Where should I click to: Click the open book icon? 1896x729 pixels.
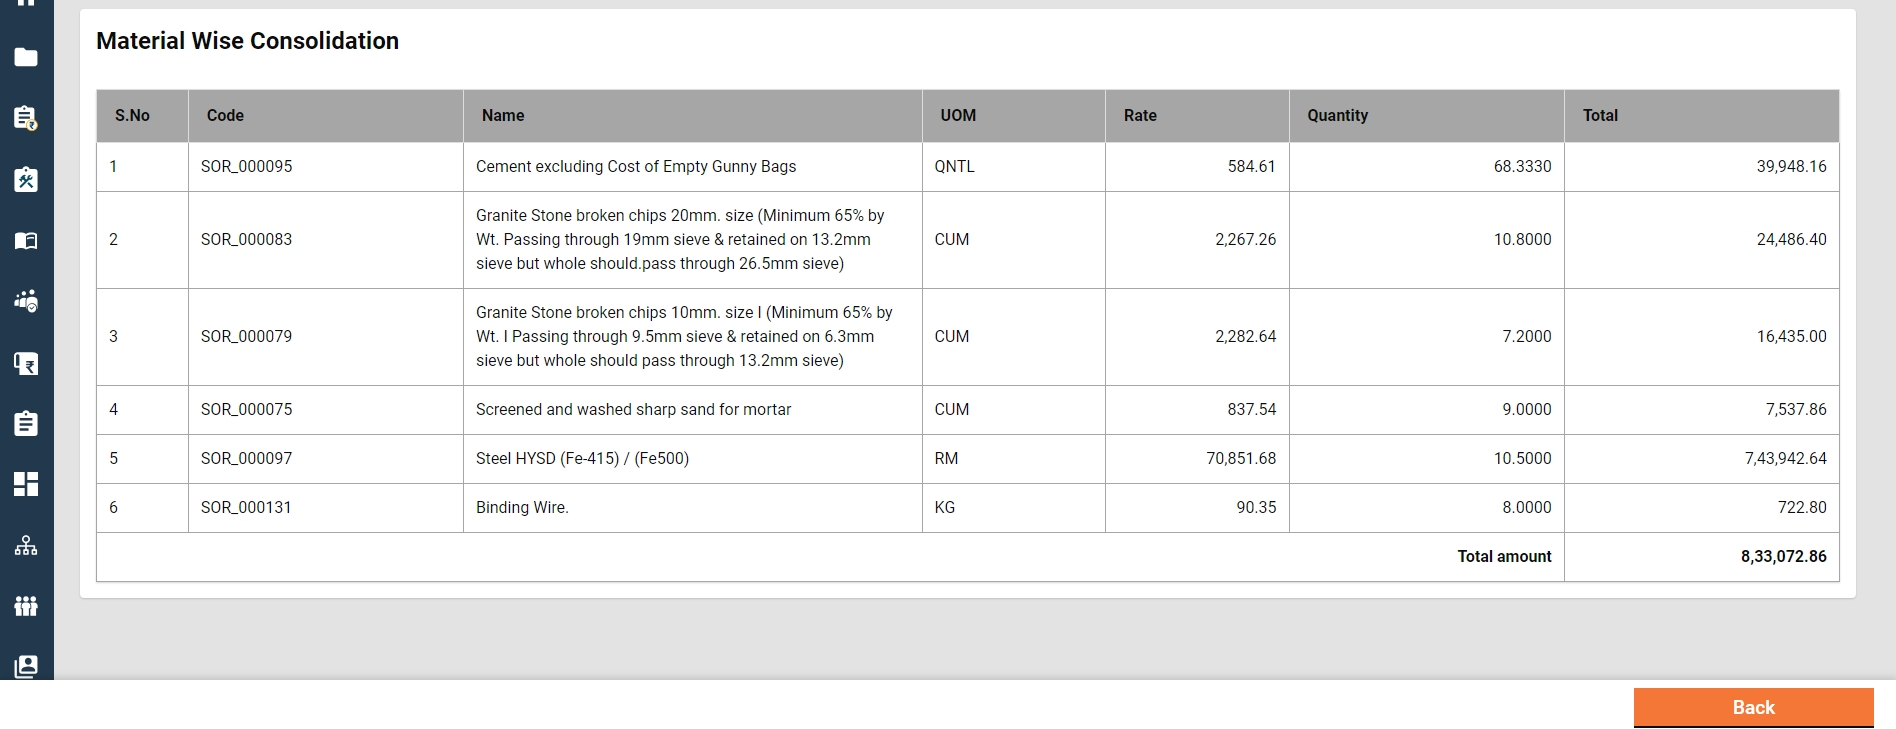pyautogui.click(x=26, y=240)
